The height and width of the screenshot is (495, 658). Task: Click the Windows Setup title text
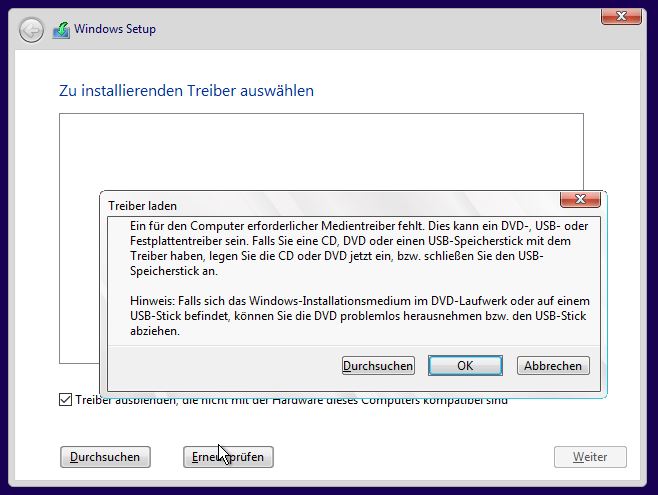(117, 29)
